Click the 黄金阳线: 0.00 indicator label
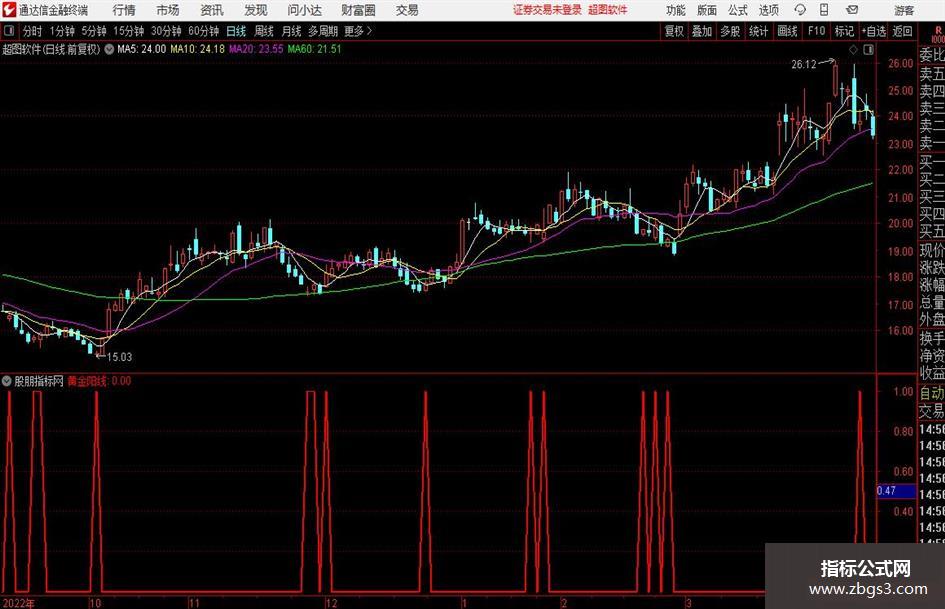The height and width of the screenshot is (609, 945). click(99, 381)
